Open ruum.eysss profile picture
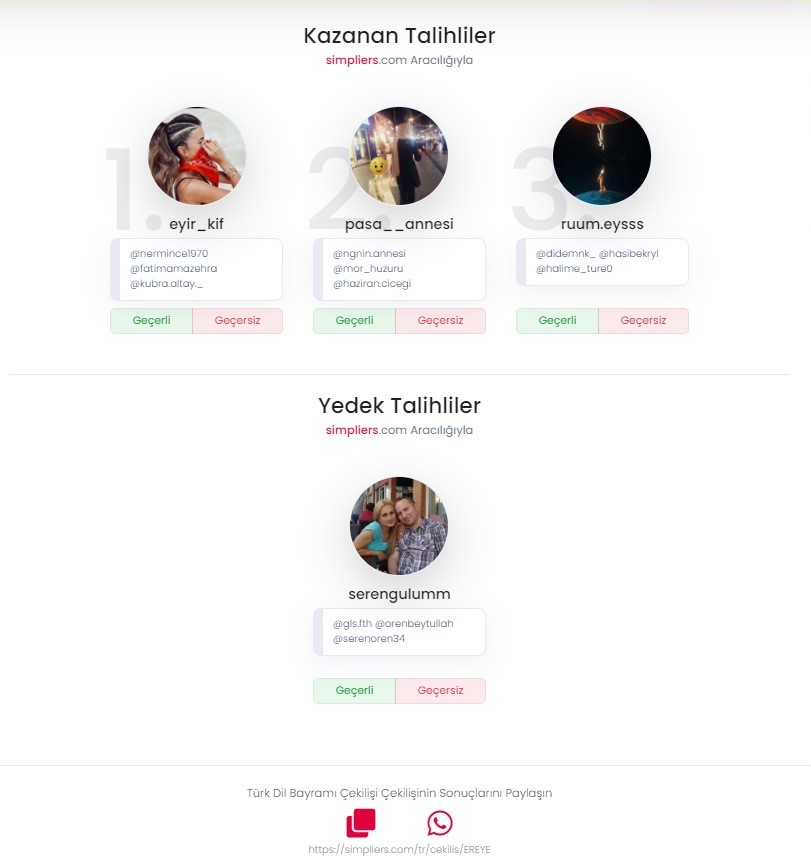This screenshot has width=811, height=857. (602, 156)
